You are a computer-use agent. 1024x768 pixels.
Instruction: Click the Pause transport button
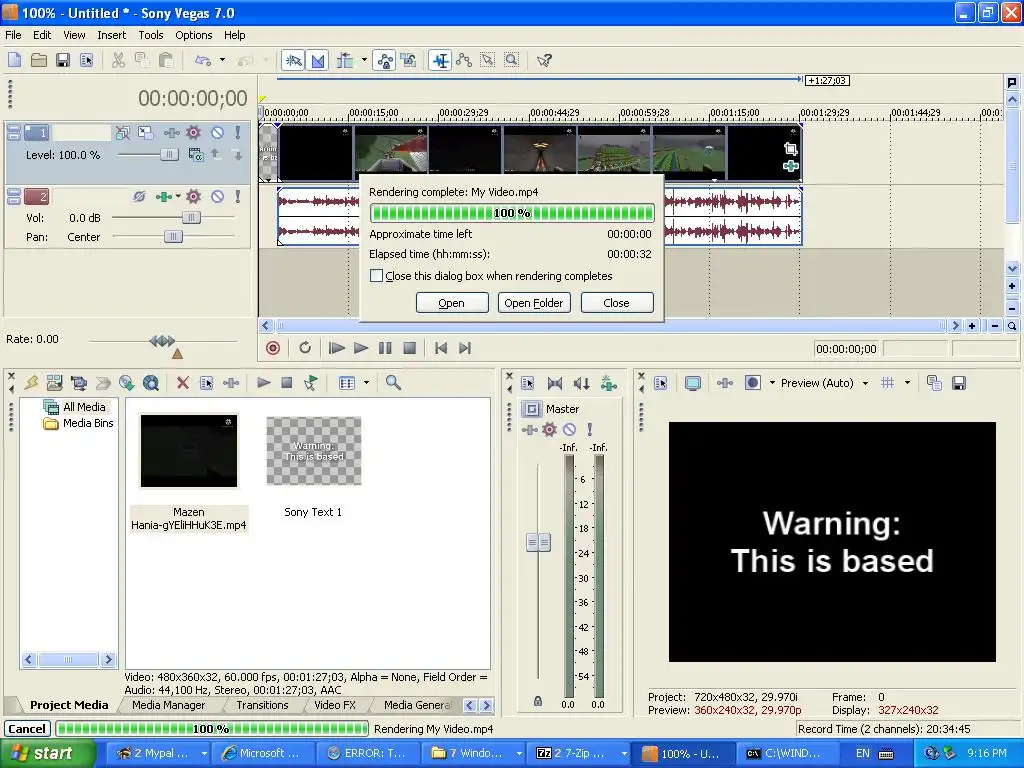(385, 348)
